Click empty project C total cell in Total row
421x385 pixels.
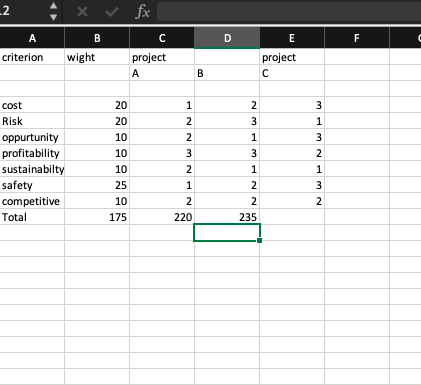point(292,217)
